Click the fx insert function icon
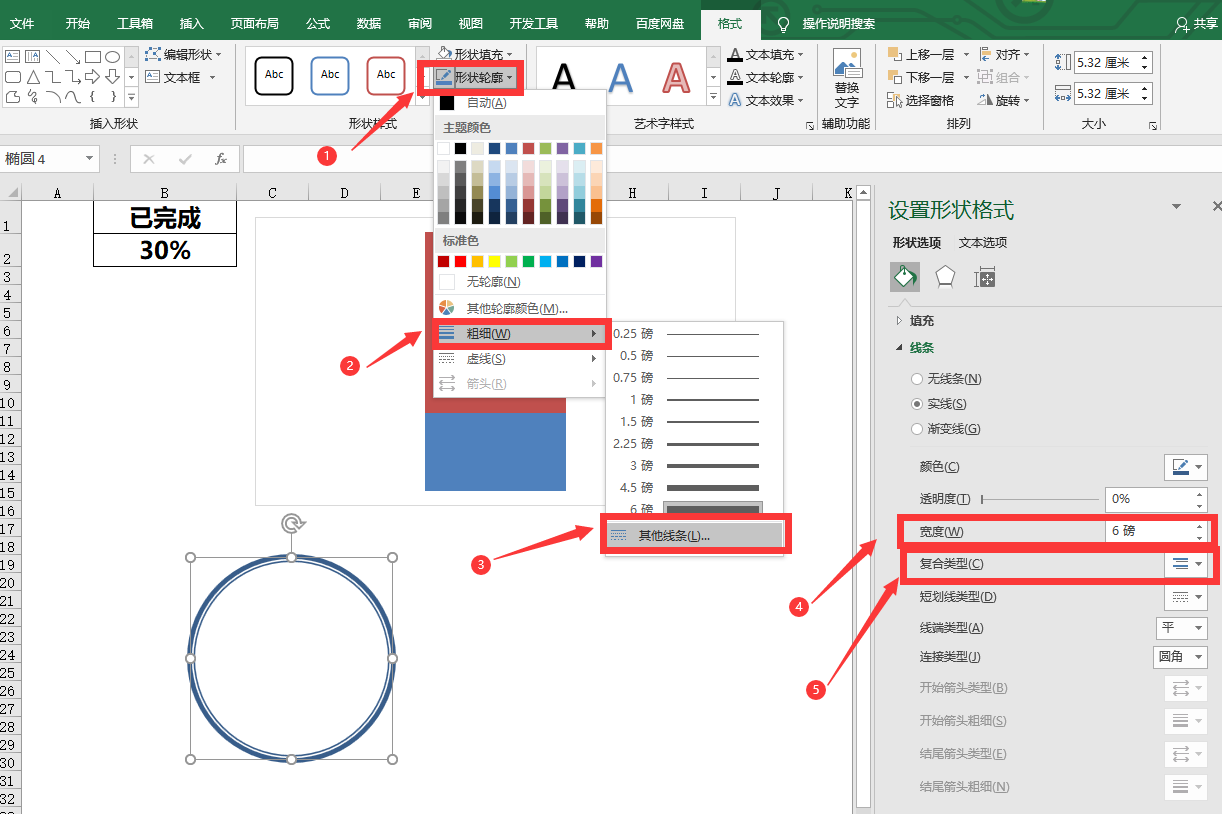The height and width of the screenshot is (814, 1222). (x=221, y=159)
